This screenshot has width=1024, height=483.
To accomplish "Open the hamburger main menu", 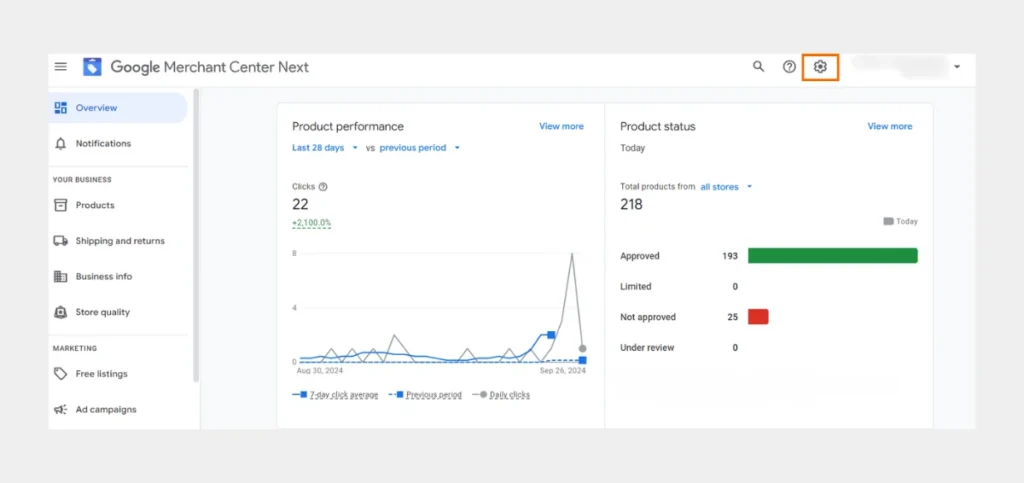I will pyautogui.click(x=61, y=67).
